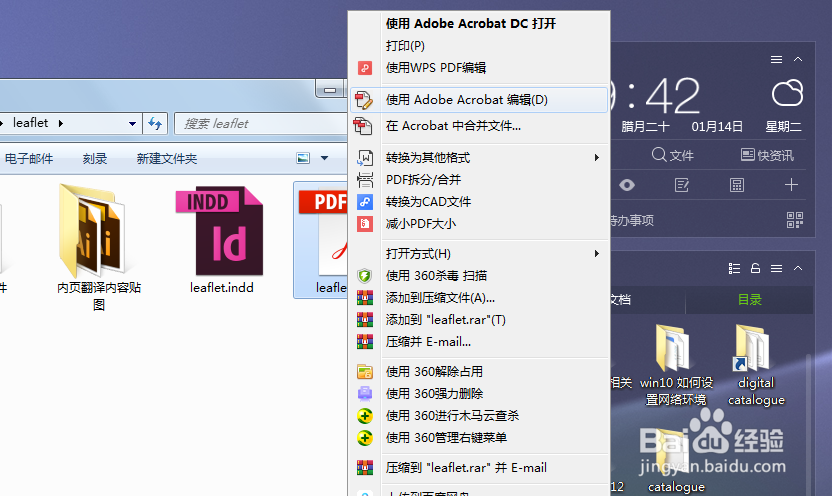Viewport: 833px width, 496px height.
Task: Toggle the eye visibility icon in widget
Action: pyautogui.click(x=627, y=185)
